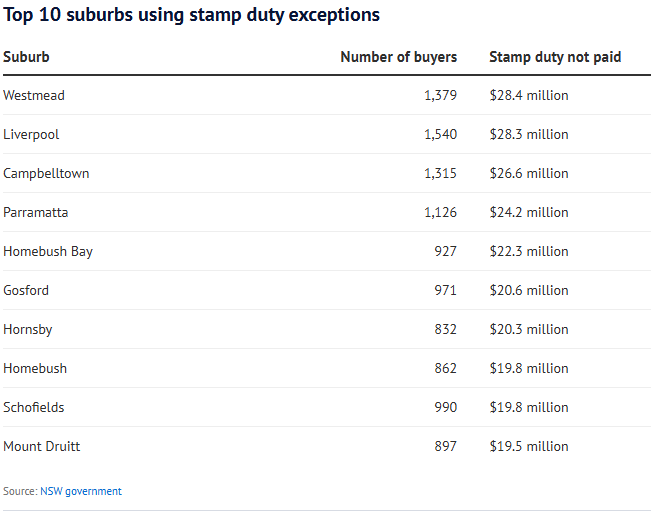
Task: Click the Number of buyers column header
Action: coord(398,57)
